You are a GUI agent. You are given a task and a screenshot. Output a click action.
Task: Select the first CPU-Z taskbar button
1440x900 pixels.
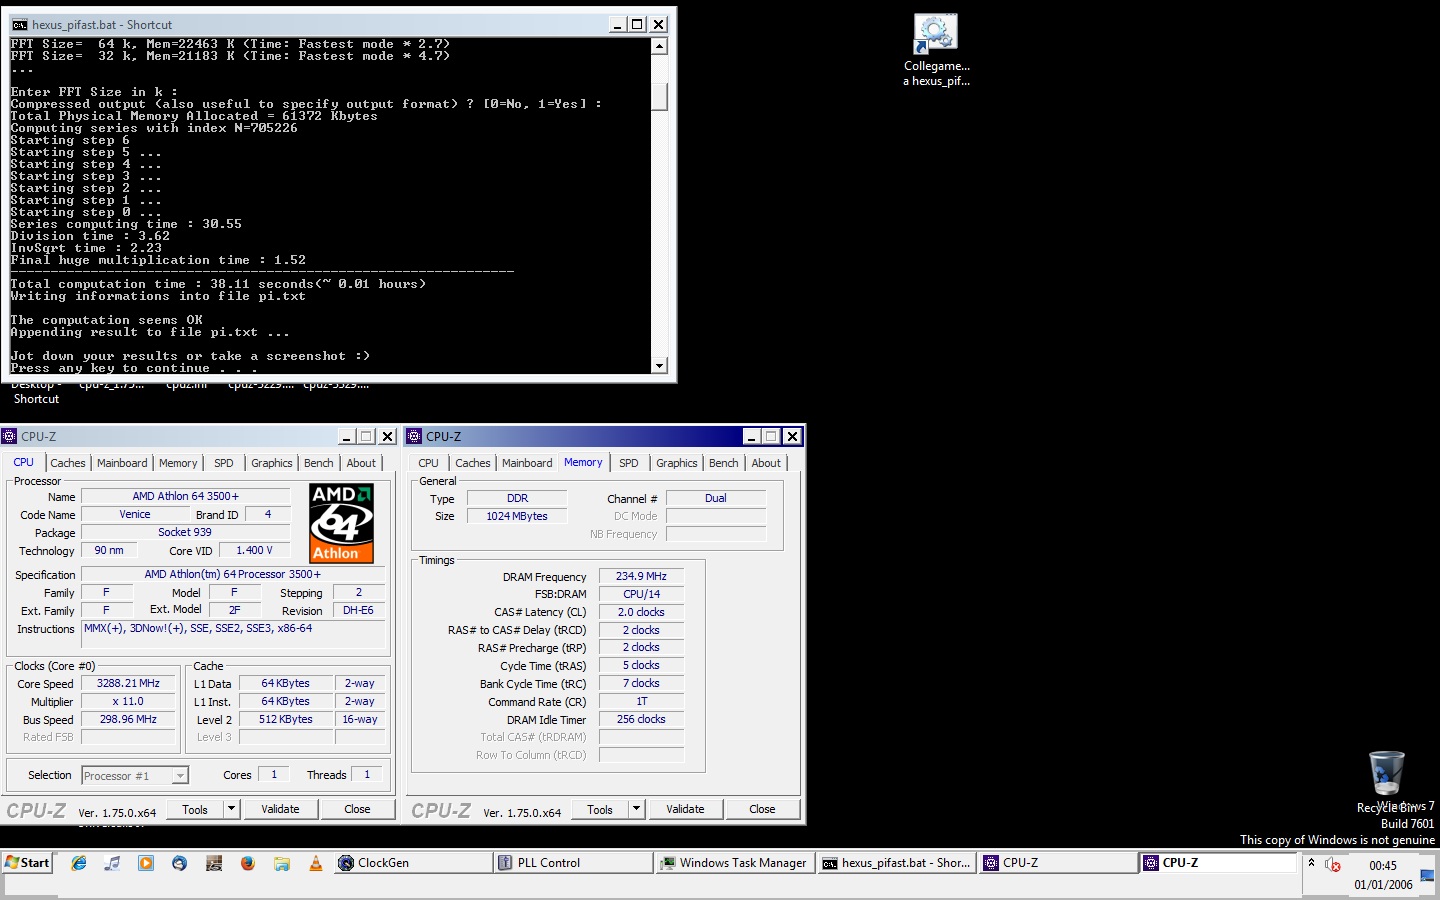tap(1058, 862)
